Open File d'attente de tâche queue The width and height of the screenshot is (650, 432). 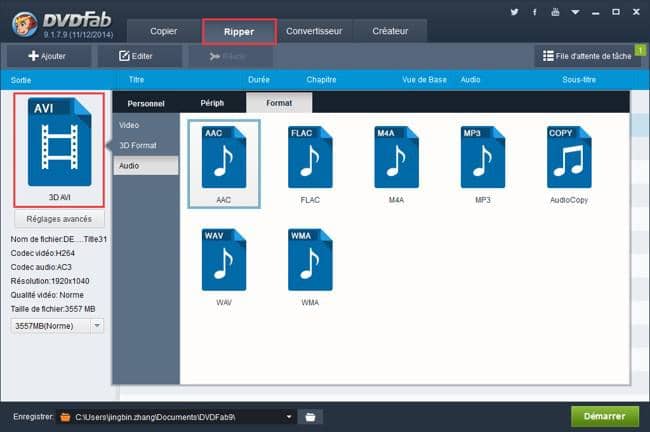[587, 56]
